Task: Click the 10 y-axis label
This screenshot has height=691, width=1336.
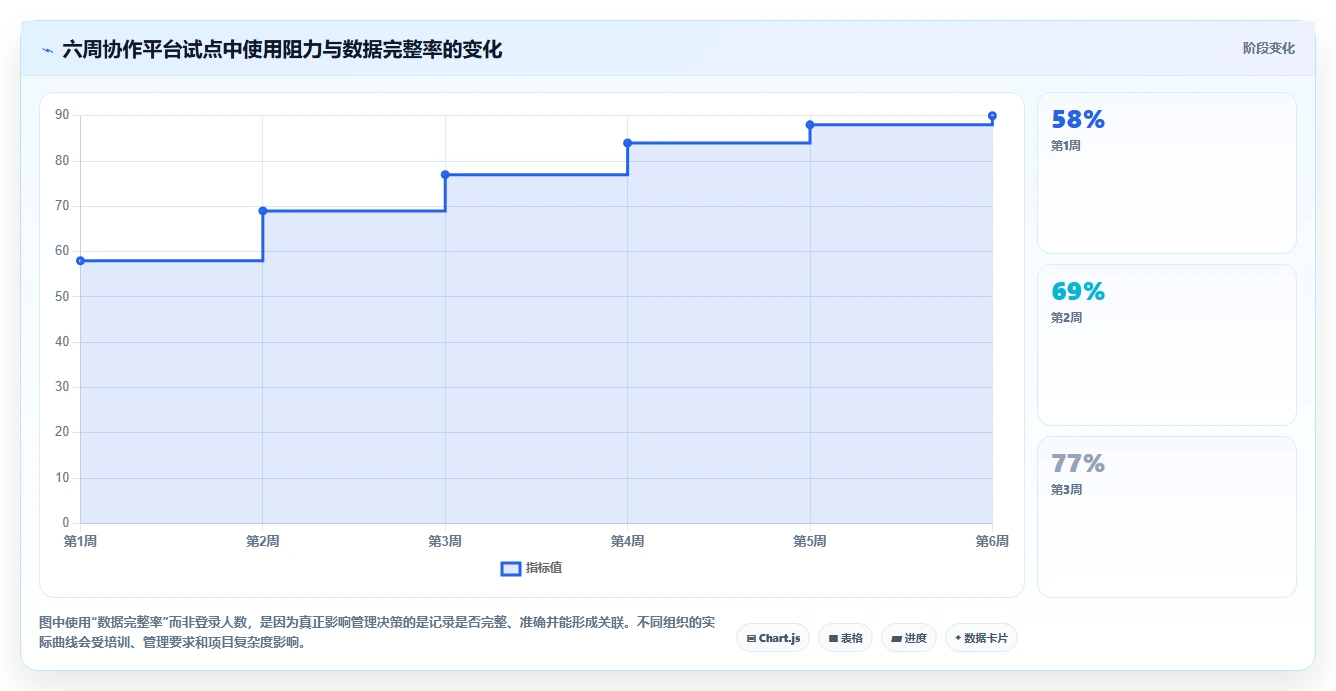Action: point(62,478)
